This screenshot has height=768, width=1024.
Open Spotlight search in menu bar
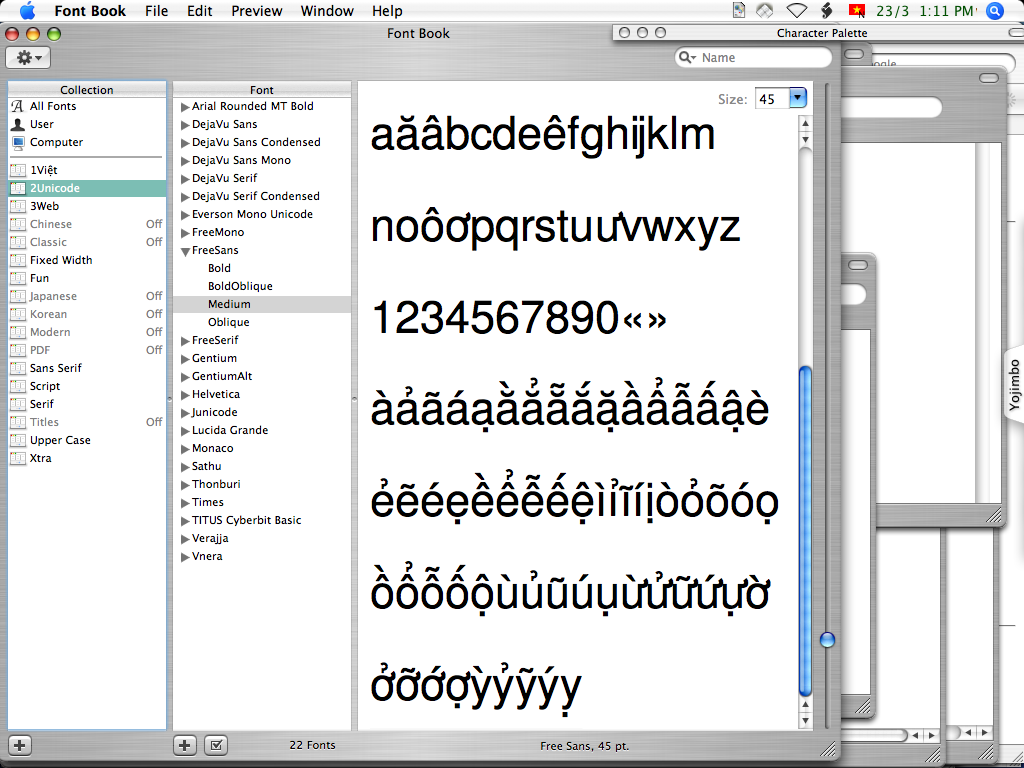(x=995, y=11)
